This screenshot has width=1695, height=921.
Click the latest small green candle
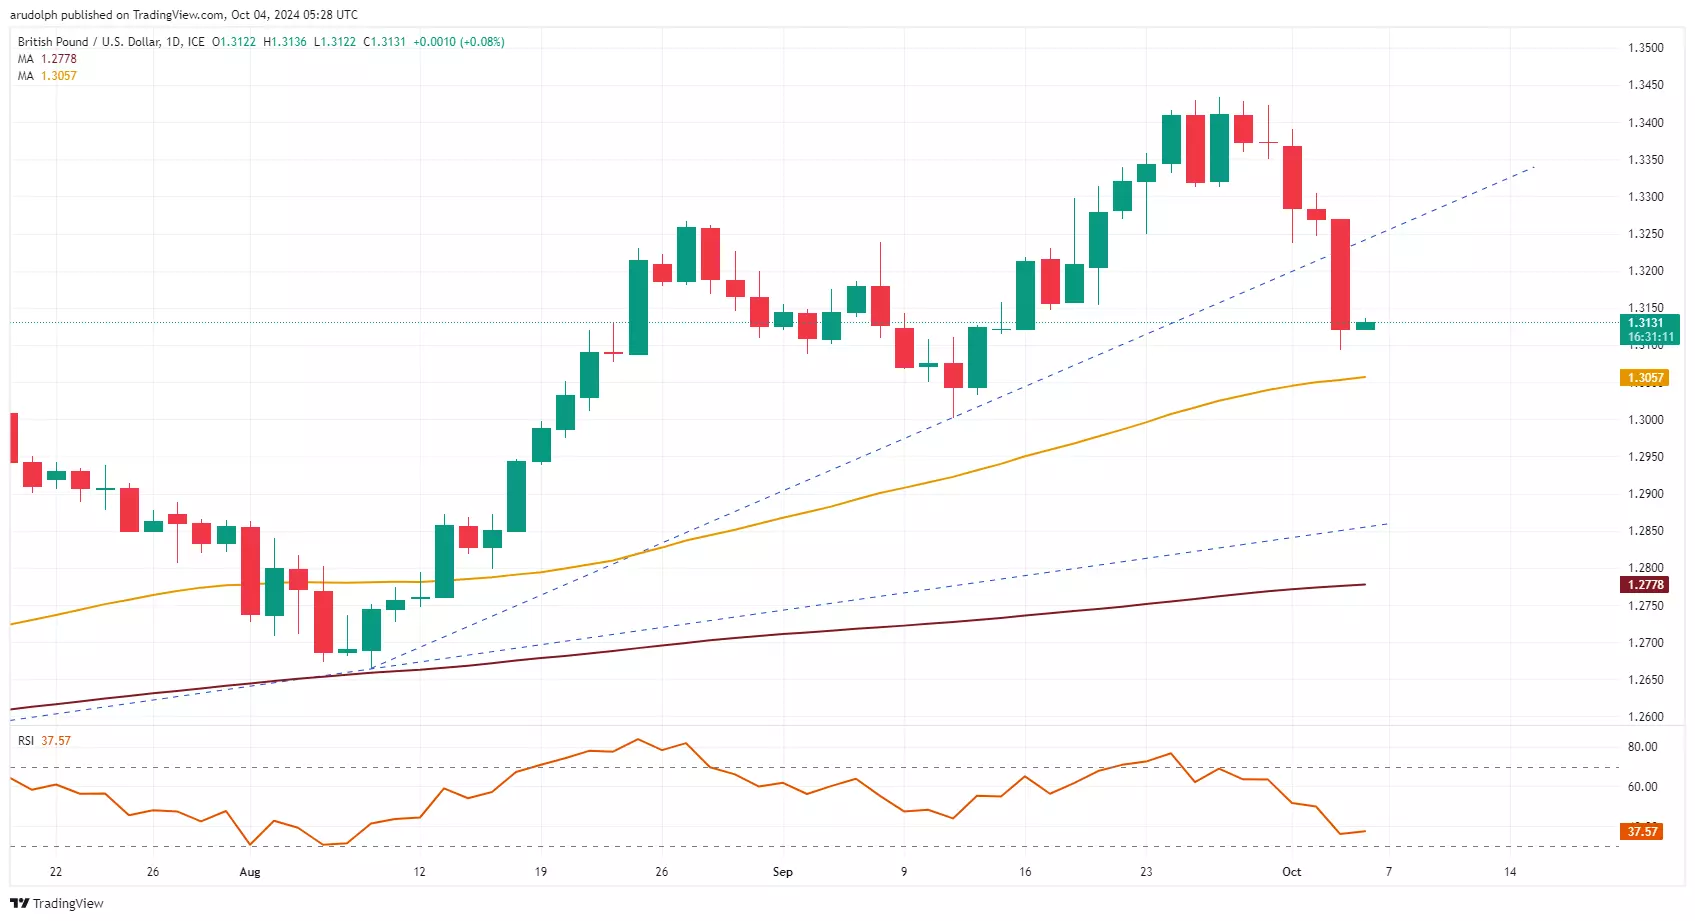(1365, 325)
